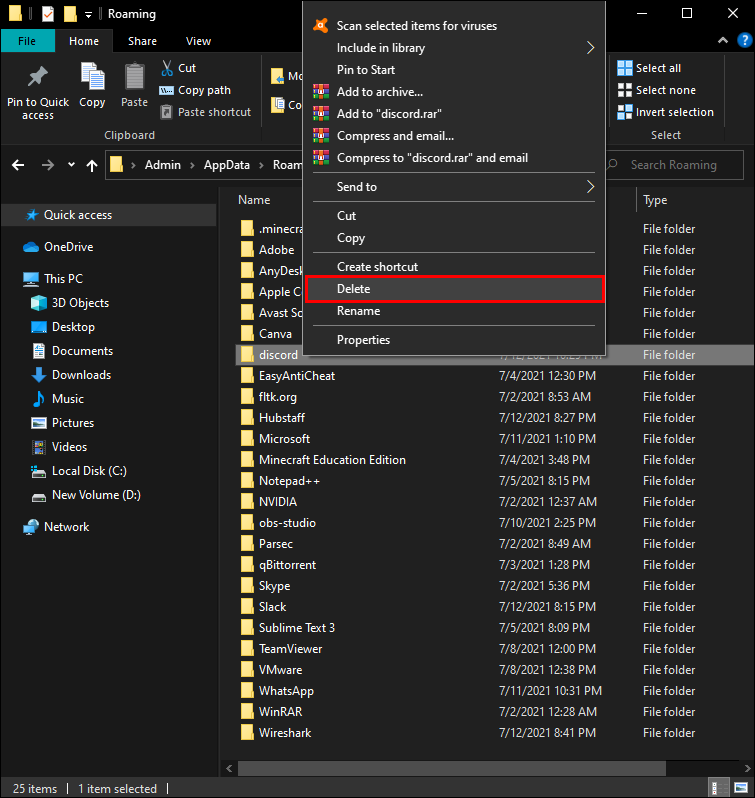The width and height of the screenshot is (755, 798).
Task: Click Select none in the ribbon
Action: tap(656, 90)
